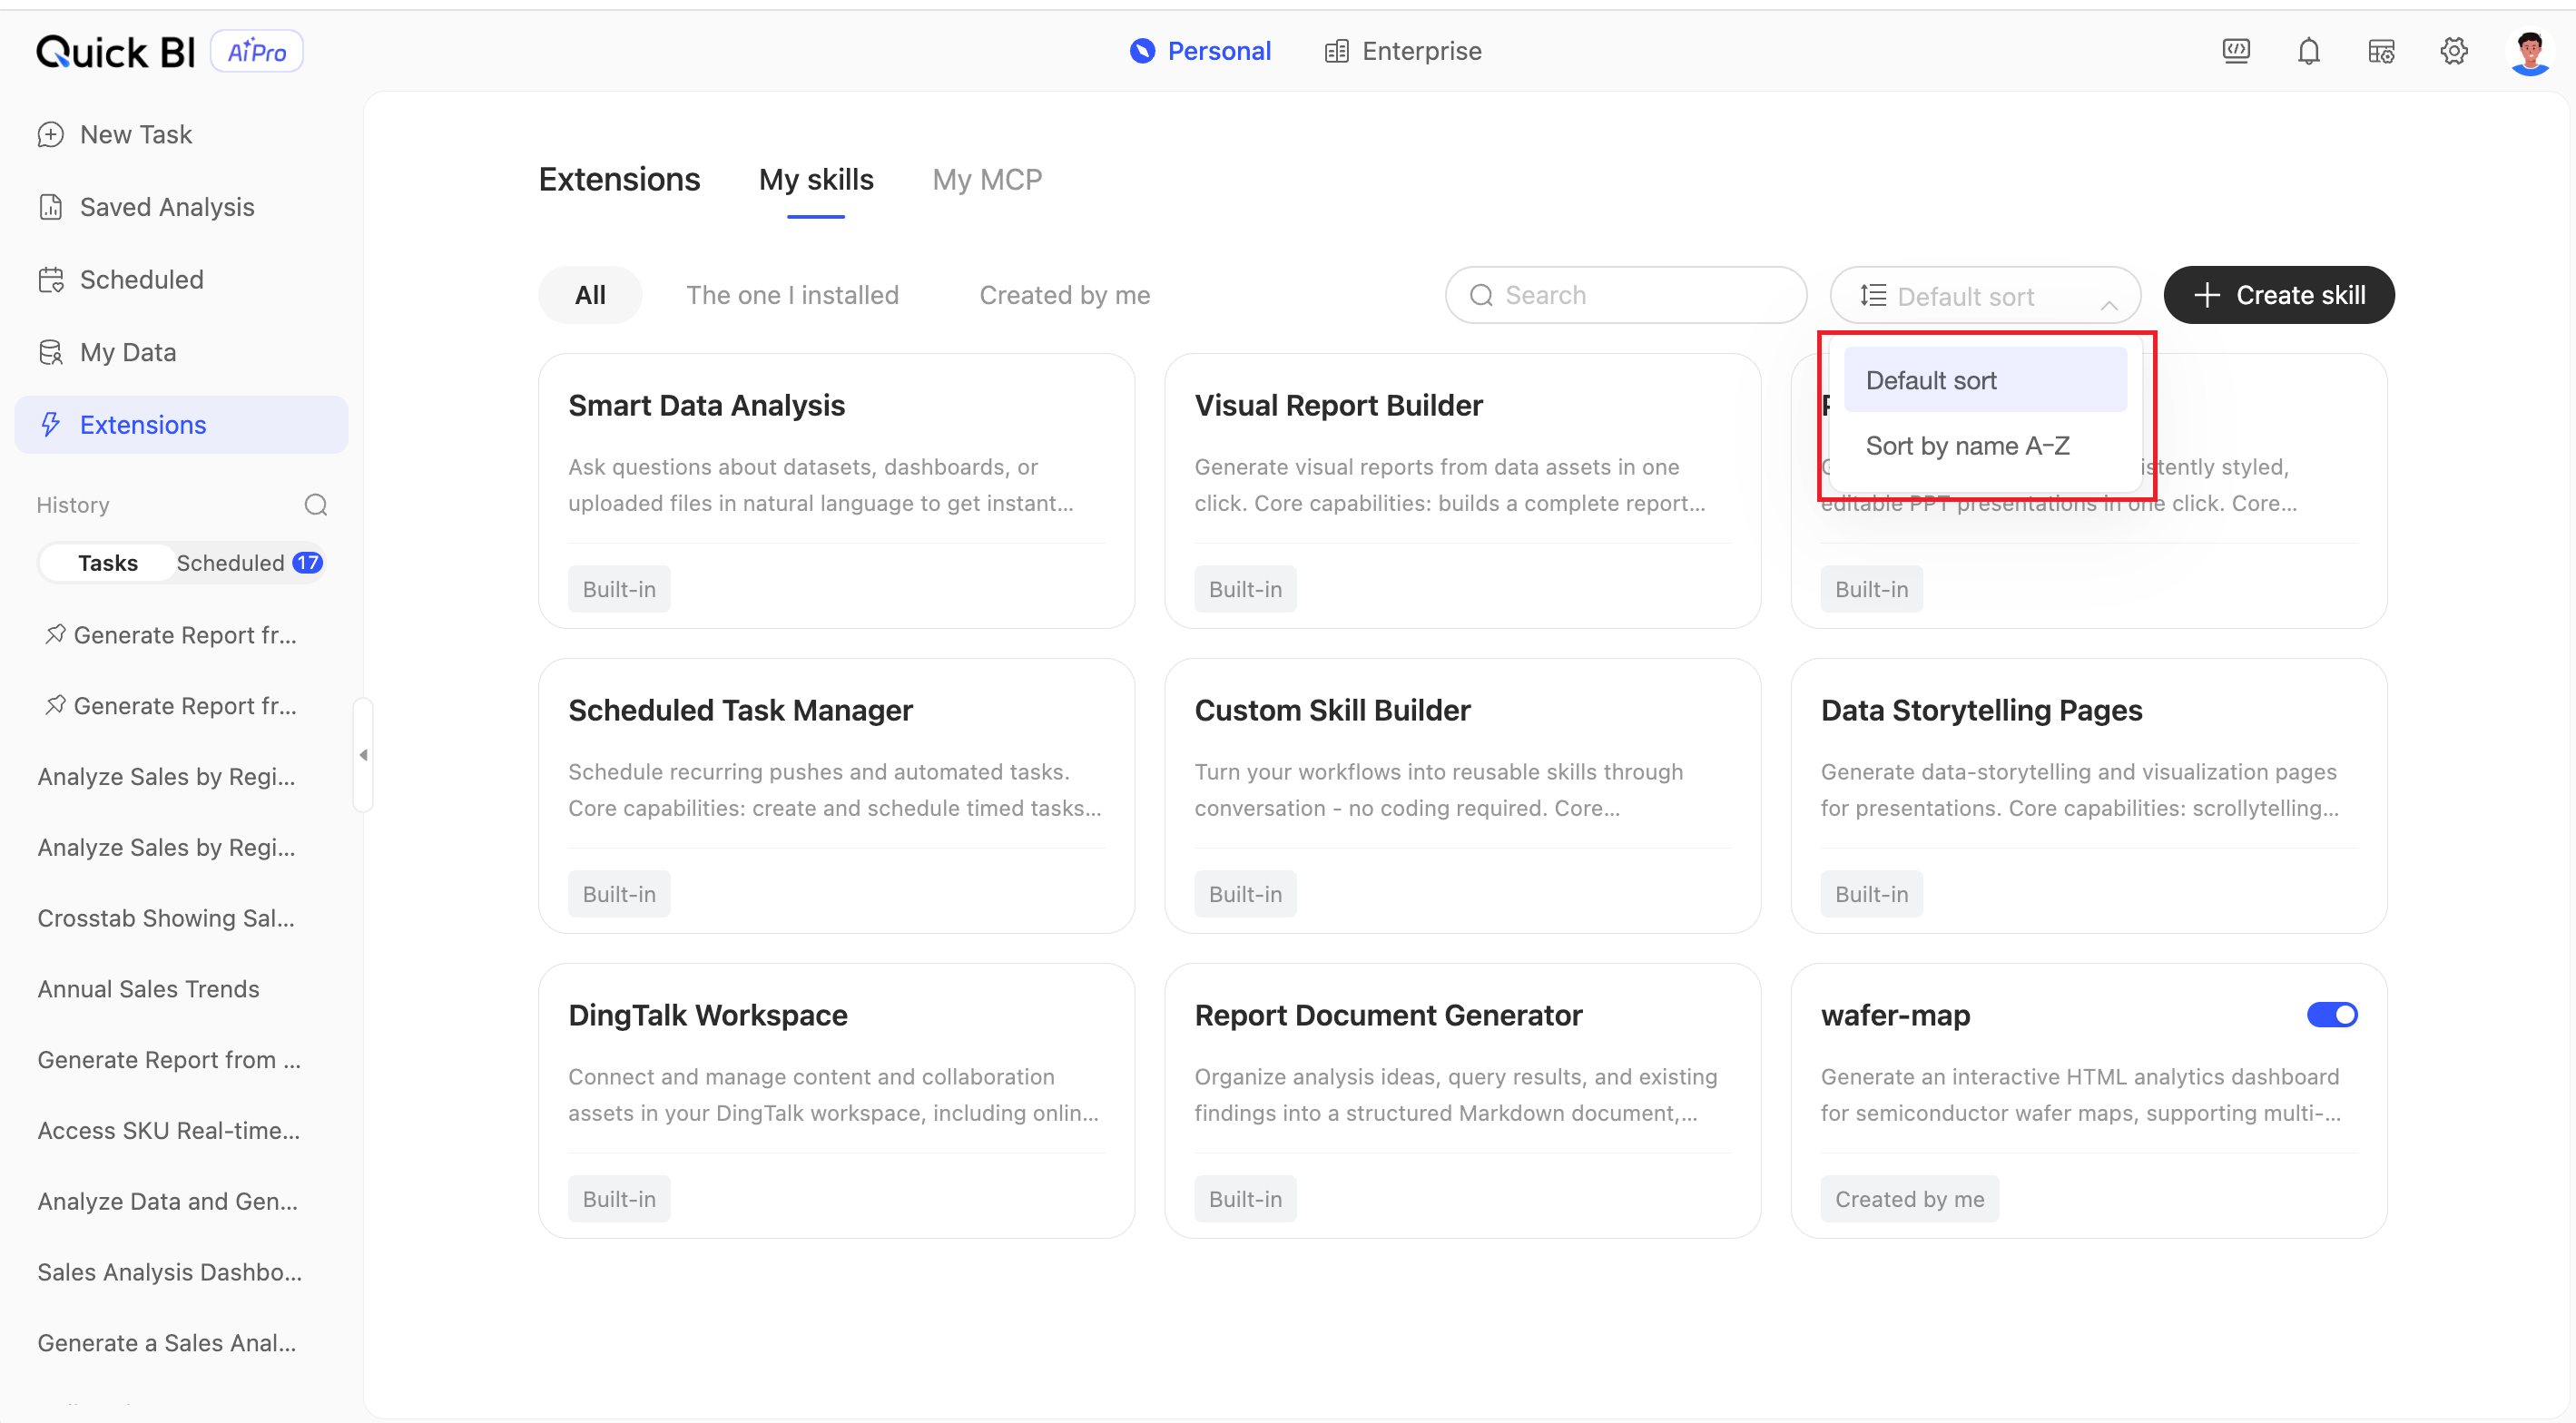2576x1423 pixels.
Task: Open the Report Document Generator card
Action: tap(1462, 1101)
